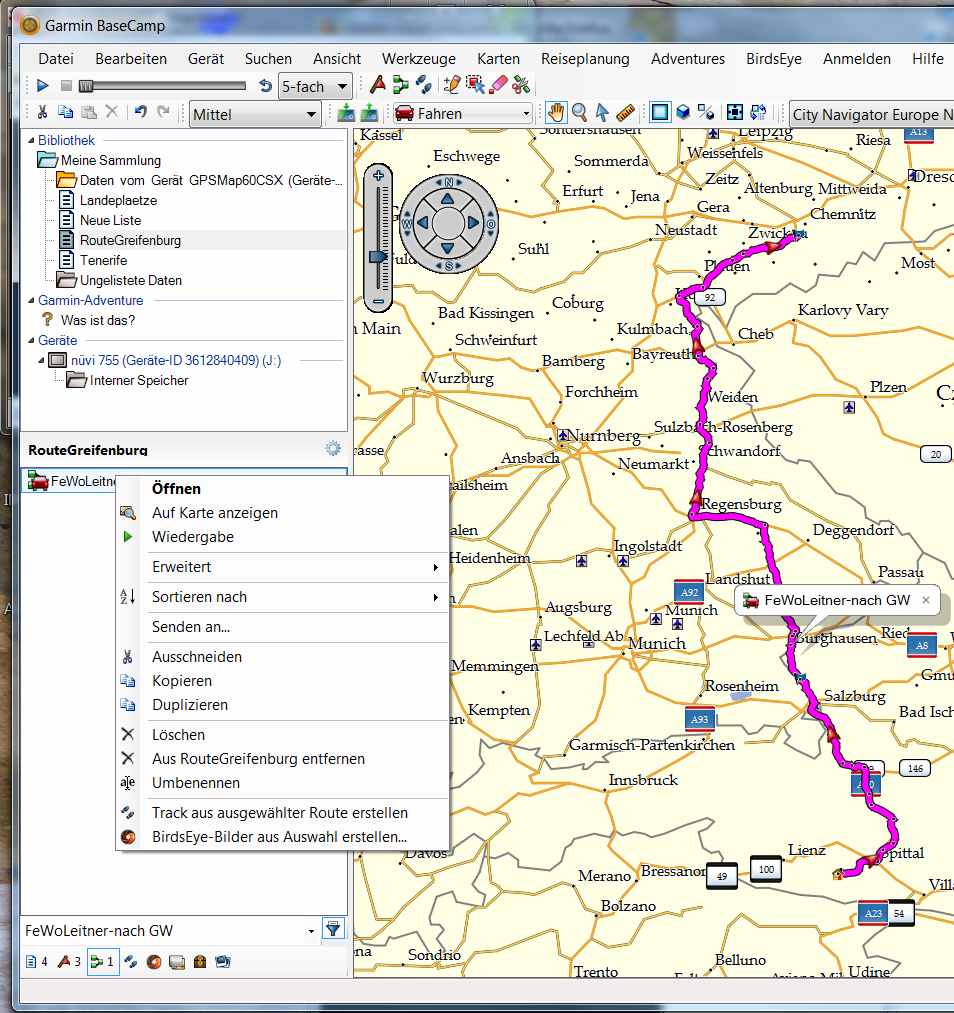Select the pink eraser tool
The height and width of the screenshot is (1013, 954).
click(498, 85)
